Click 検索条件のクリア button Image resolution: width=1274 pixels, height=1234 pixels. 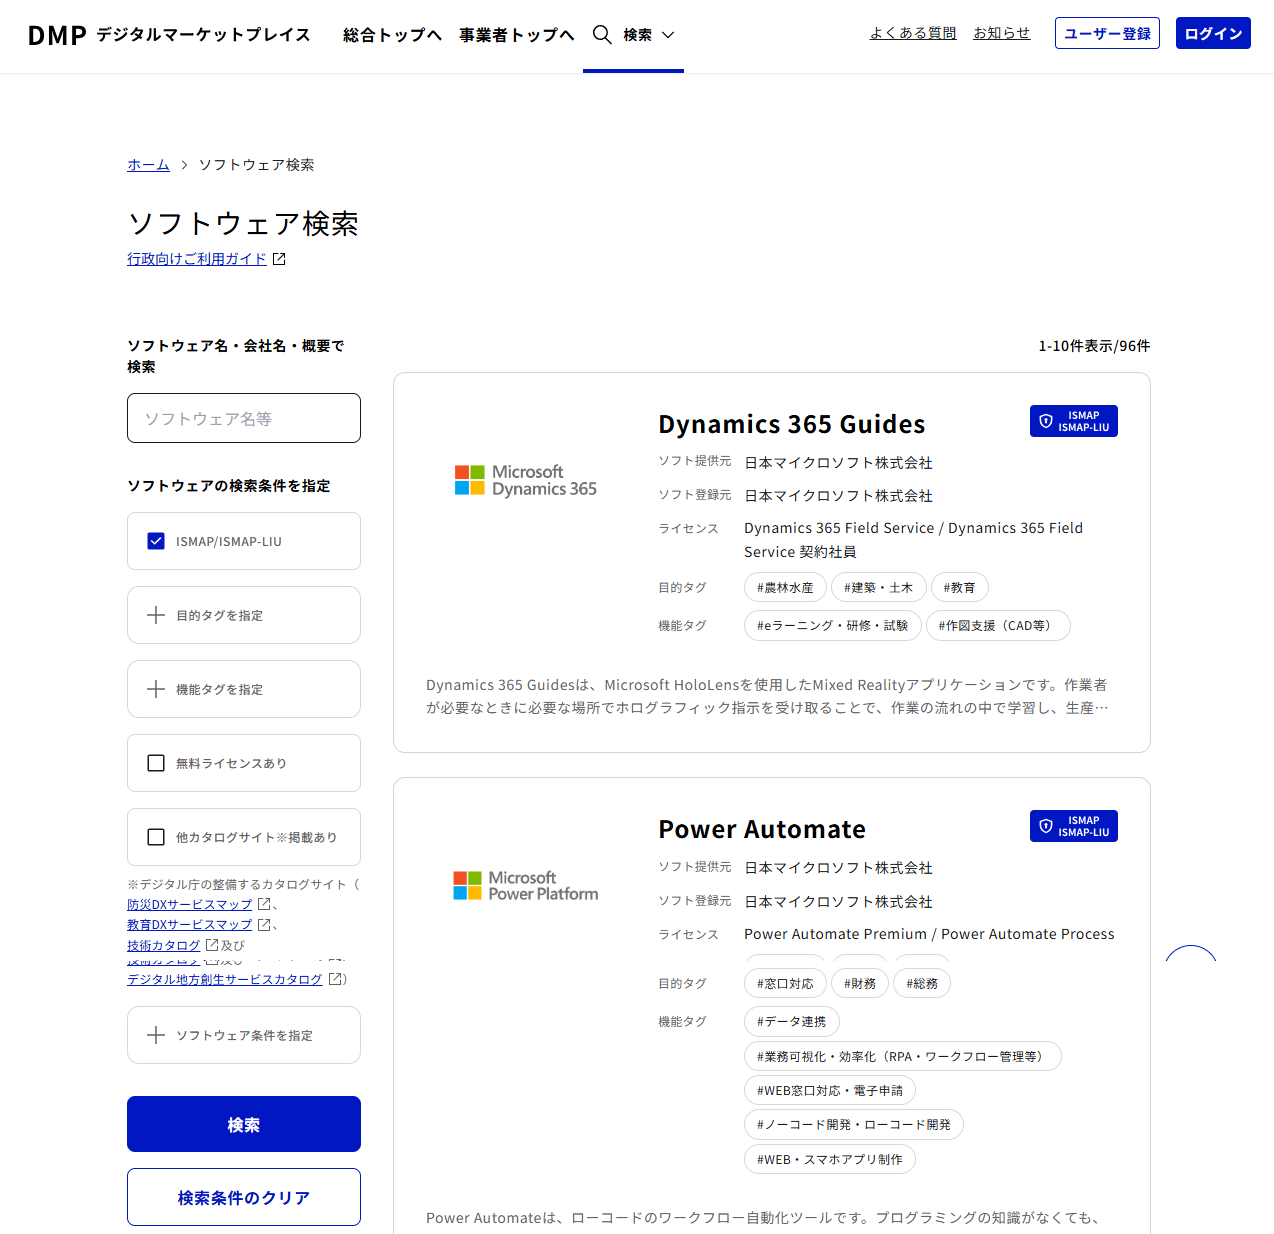244,1197
